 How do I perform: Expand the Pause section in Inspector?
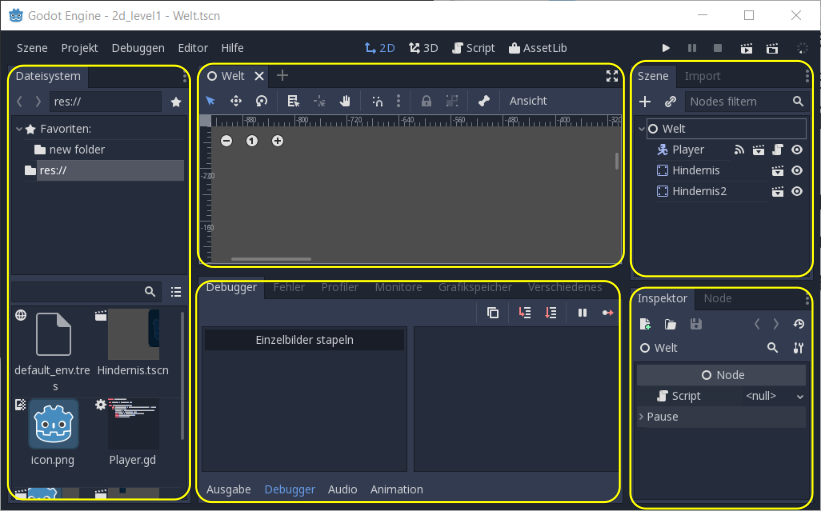(x=641, y=417)
